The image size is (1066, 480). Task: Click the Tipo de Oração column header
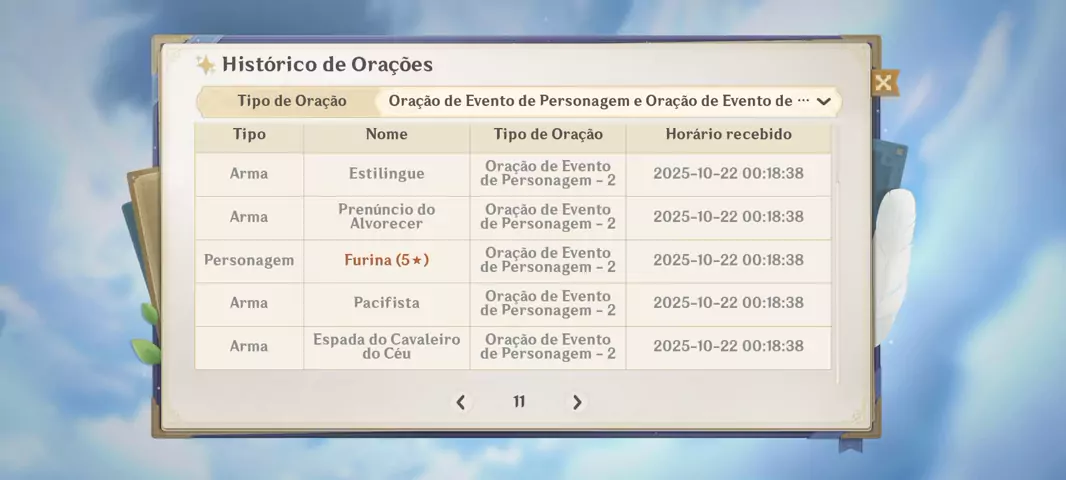point(548,134)
